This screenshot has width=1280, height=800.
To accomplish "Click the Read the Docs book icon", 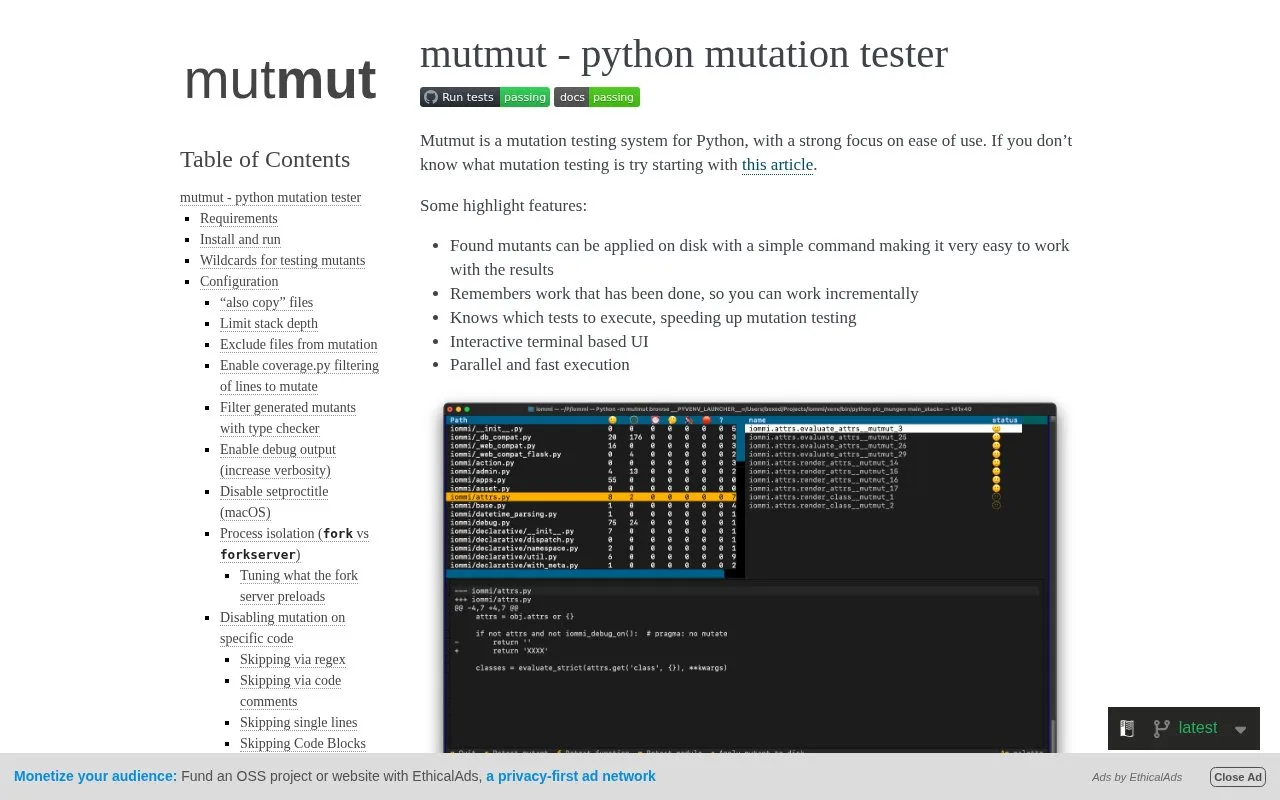I will click(1127, 728).
